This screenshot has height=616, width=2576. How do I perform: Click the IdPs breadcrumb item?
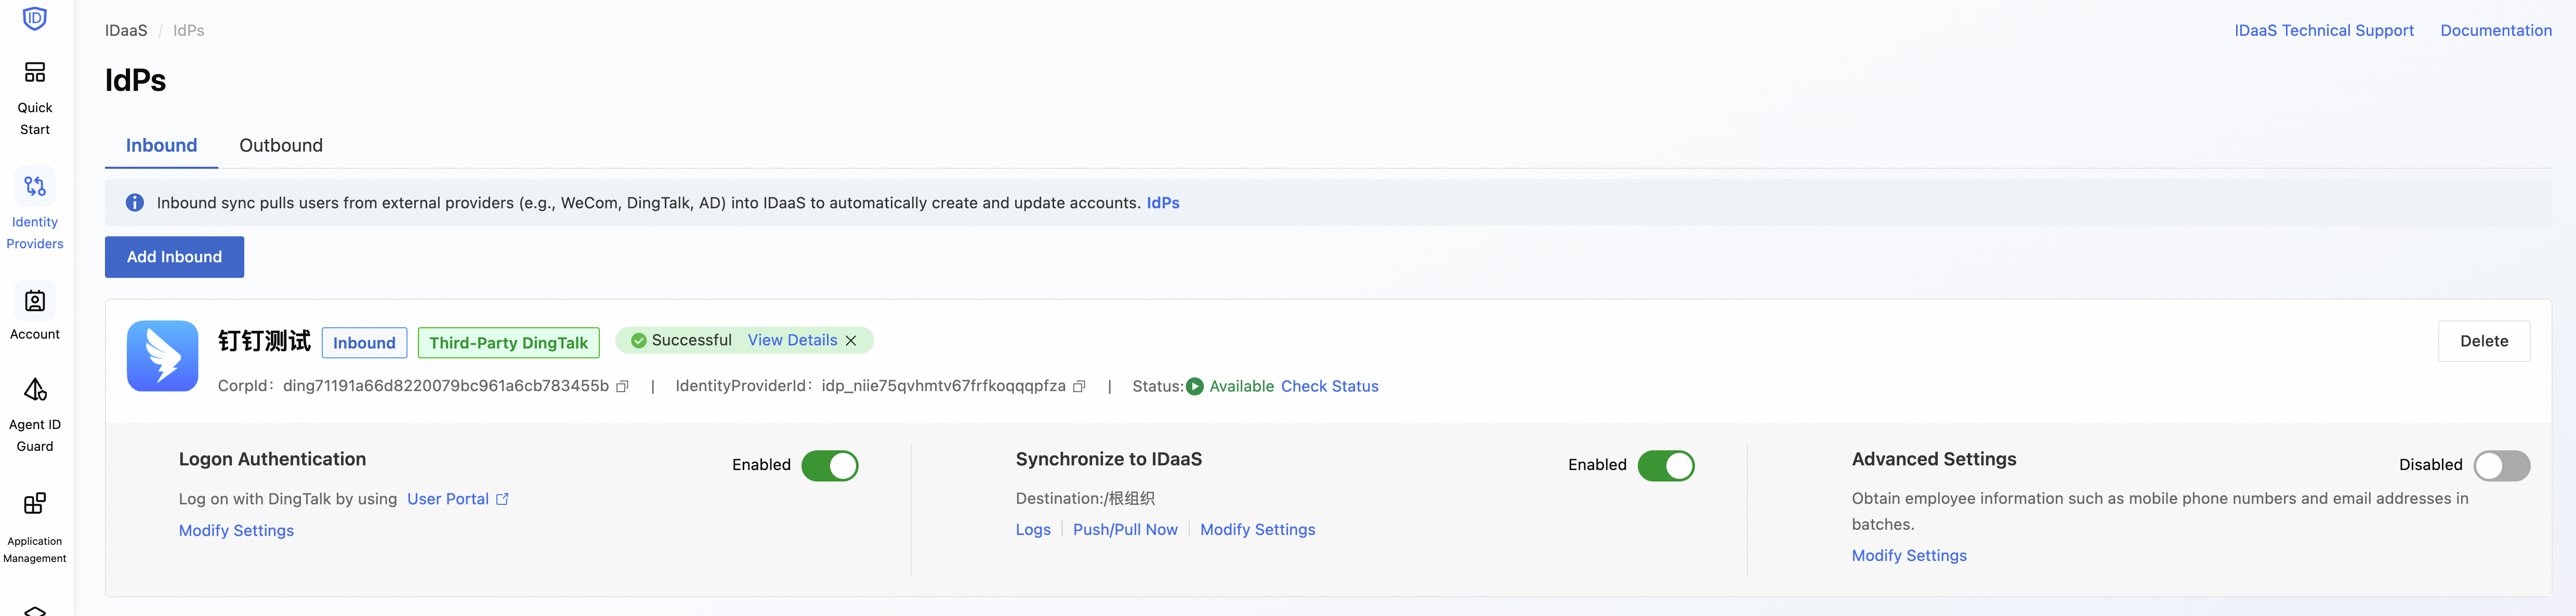tap(189, 31)
